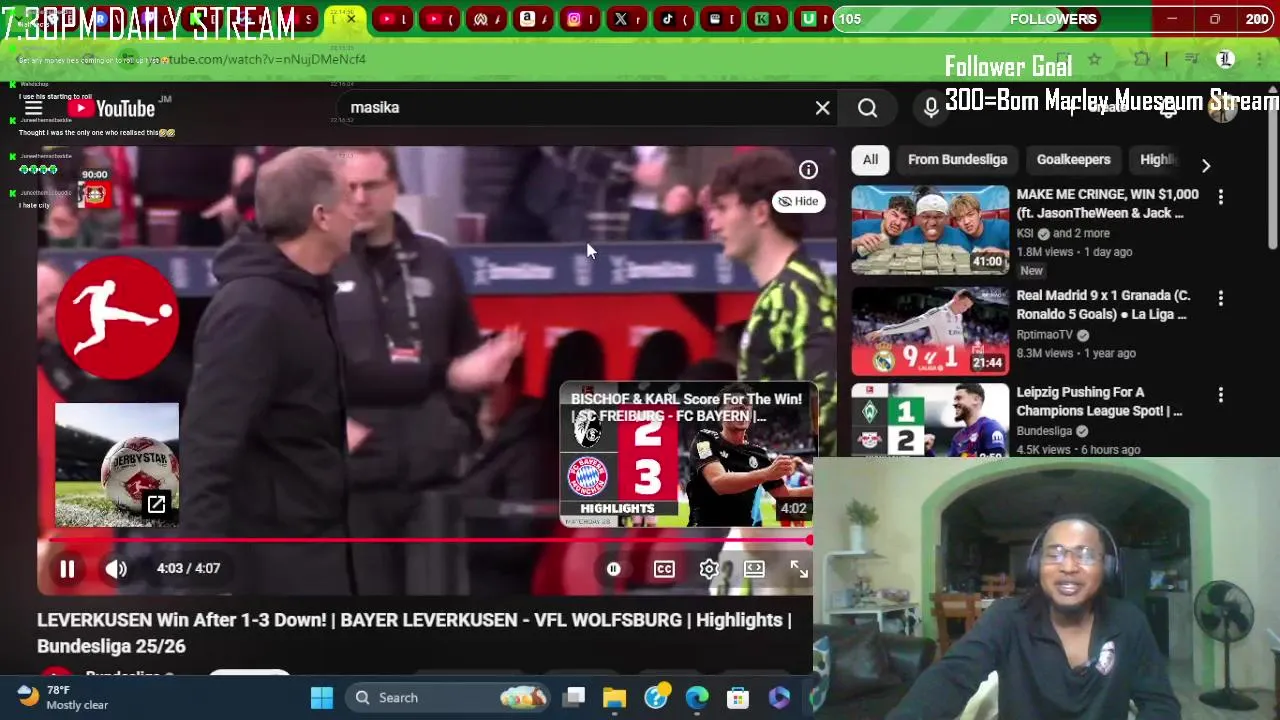The width and height of the screenshot is (1280, 720).
Task: Mute the video with speaker icon
Action: [x=116, y=569]
